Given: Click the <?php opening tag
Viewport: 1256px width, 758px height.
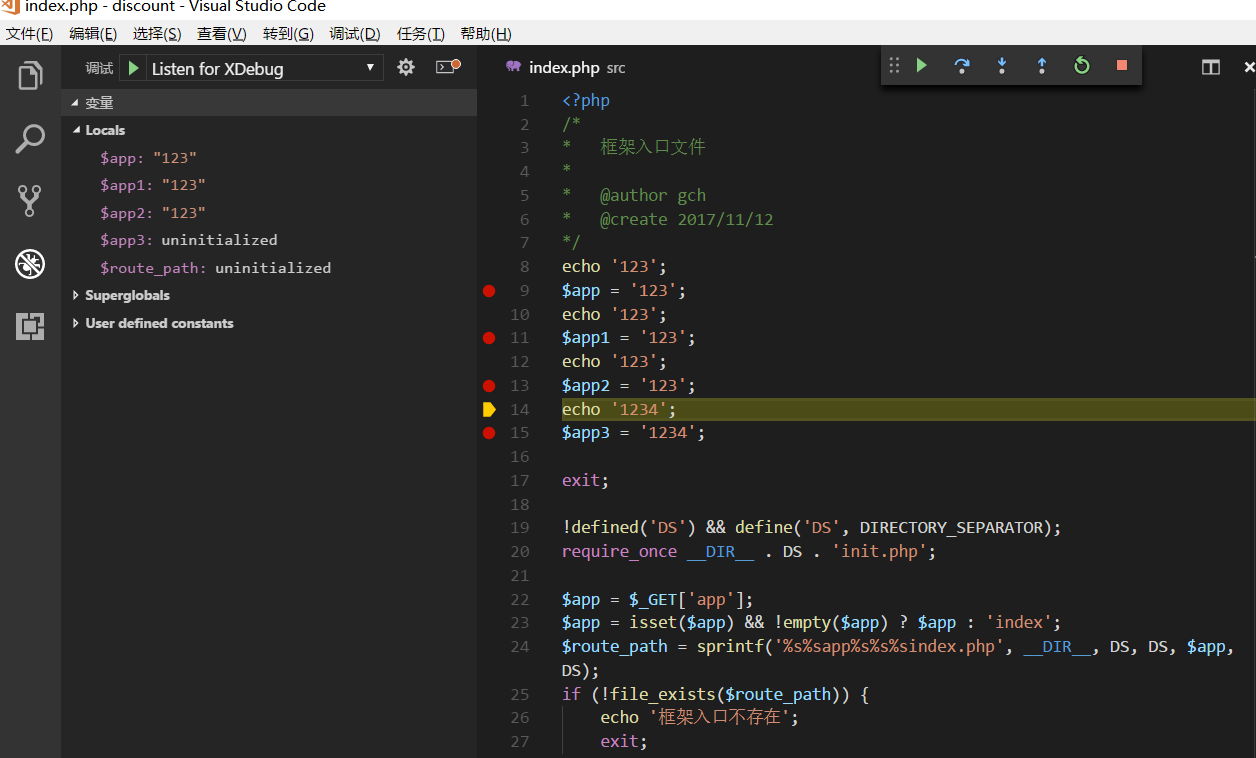Looking at the screenshot, I should pos(586,101).
